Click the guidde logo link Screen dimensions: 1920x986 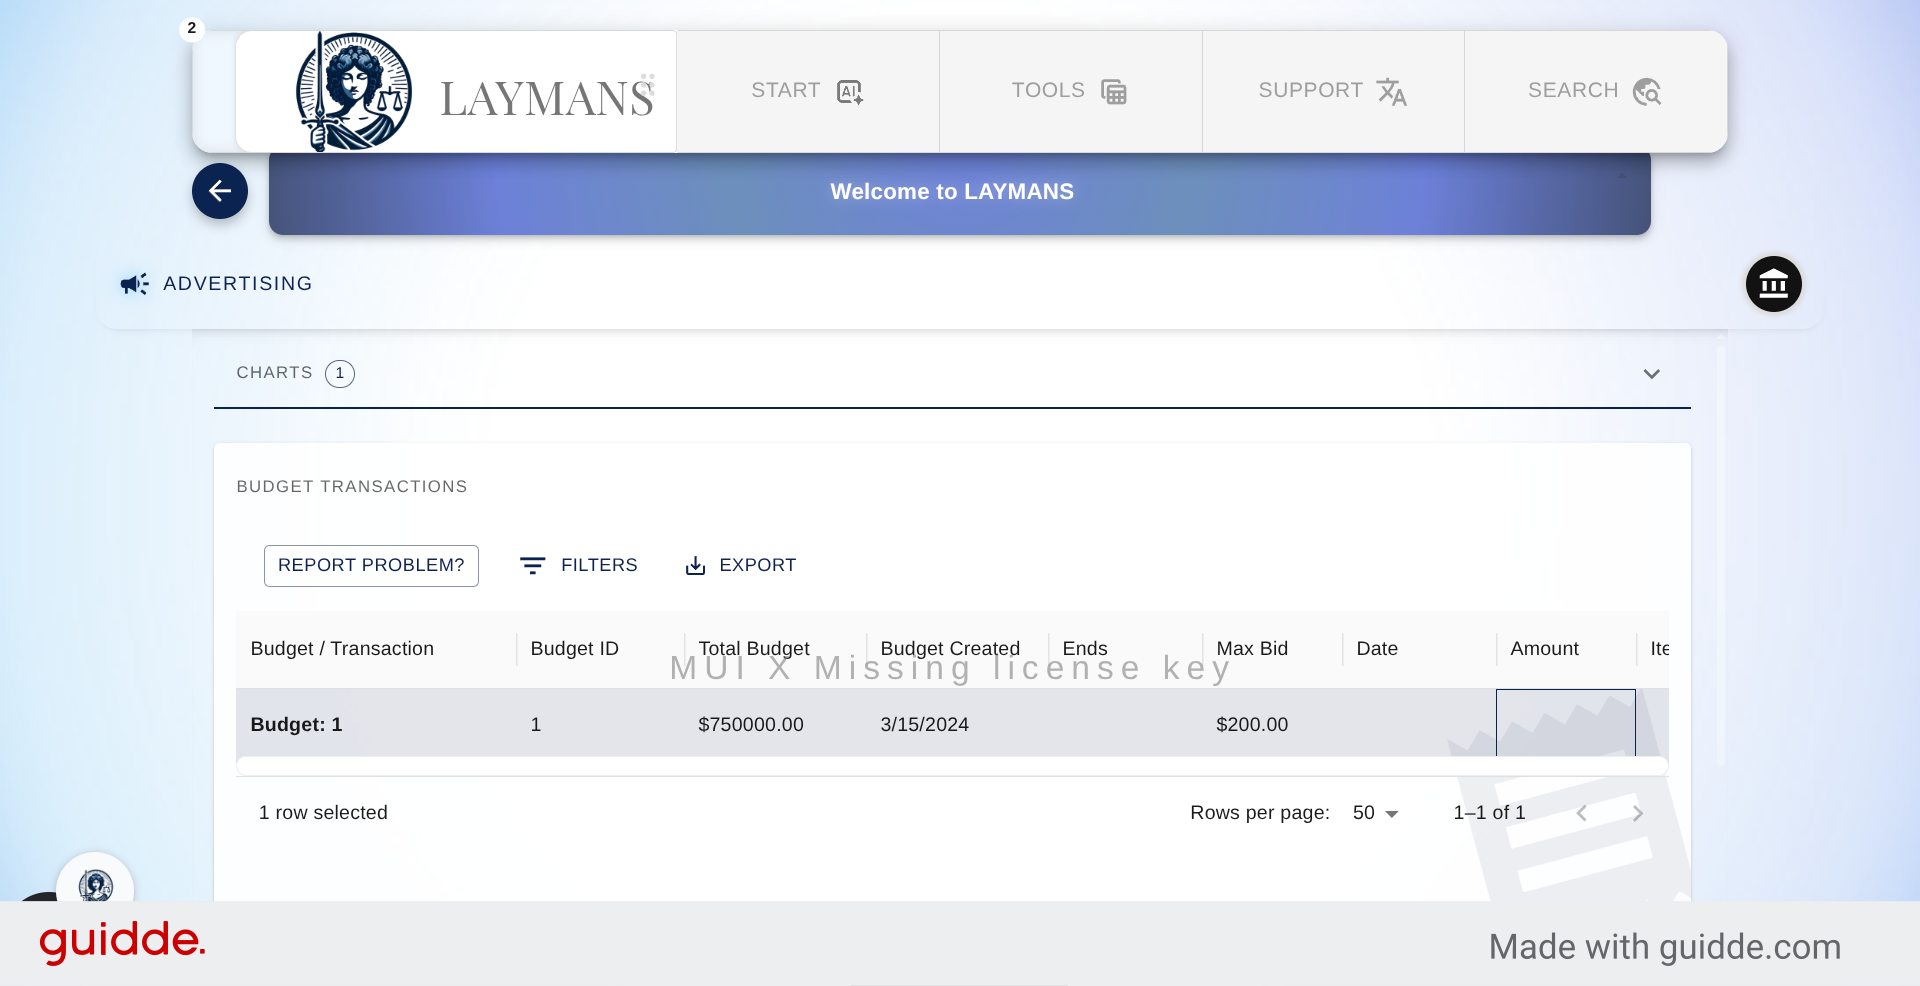[x=122, y=941]
